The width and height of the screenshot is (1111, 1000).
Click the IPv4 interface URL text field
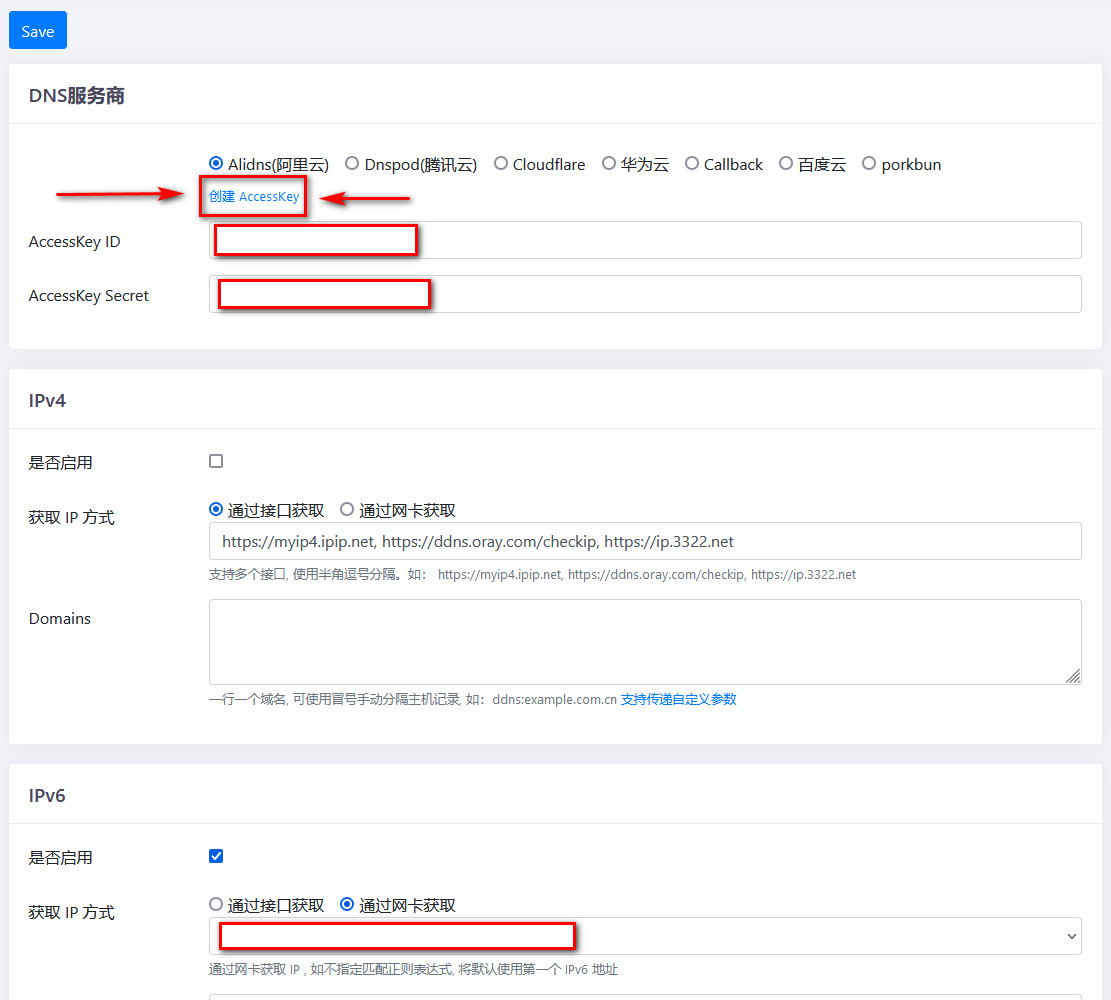click(x=645, y=541)
